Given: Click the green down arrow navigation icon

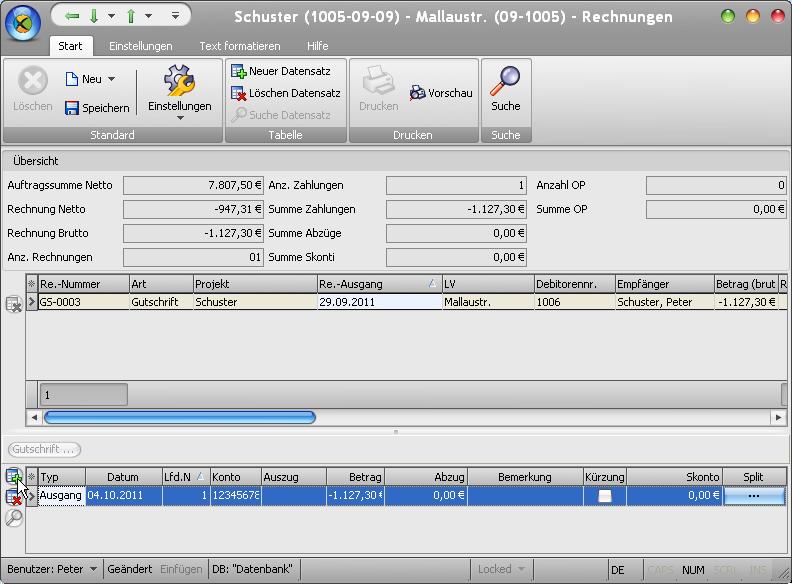Looking at the screenshot, I should point(94,16).
